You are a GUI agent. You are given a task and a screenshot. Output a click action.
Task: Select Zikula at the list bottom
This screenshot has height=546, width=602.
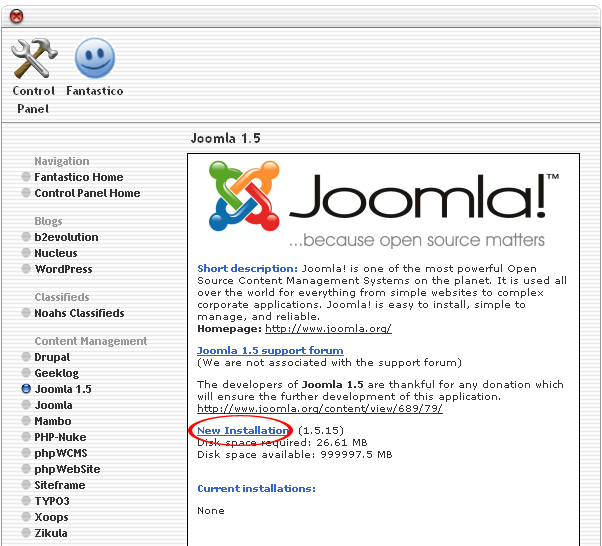pyautogui.click(x=51, y=533)
